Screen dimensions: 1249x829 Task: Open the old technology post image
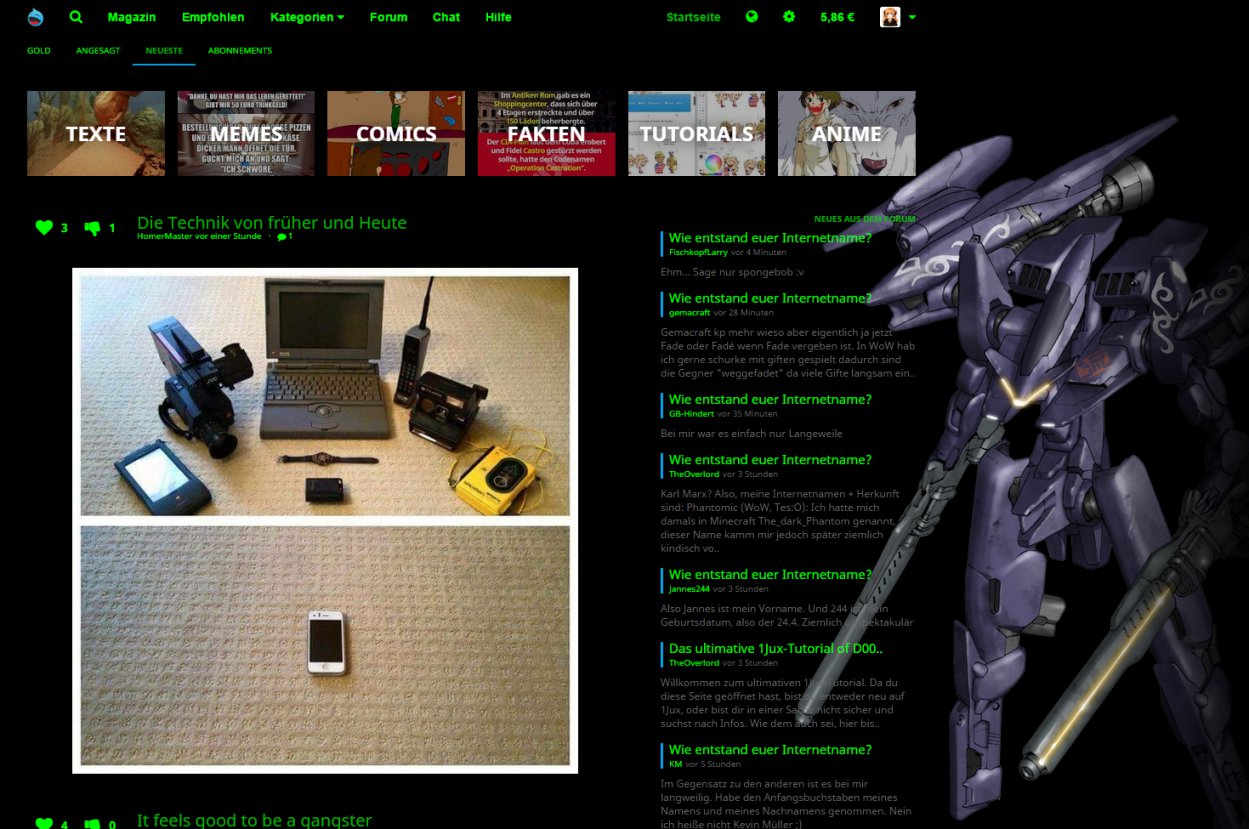325,521
